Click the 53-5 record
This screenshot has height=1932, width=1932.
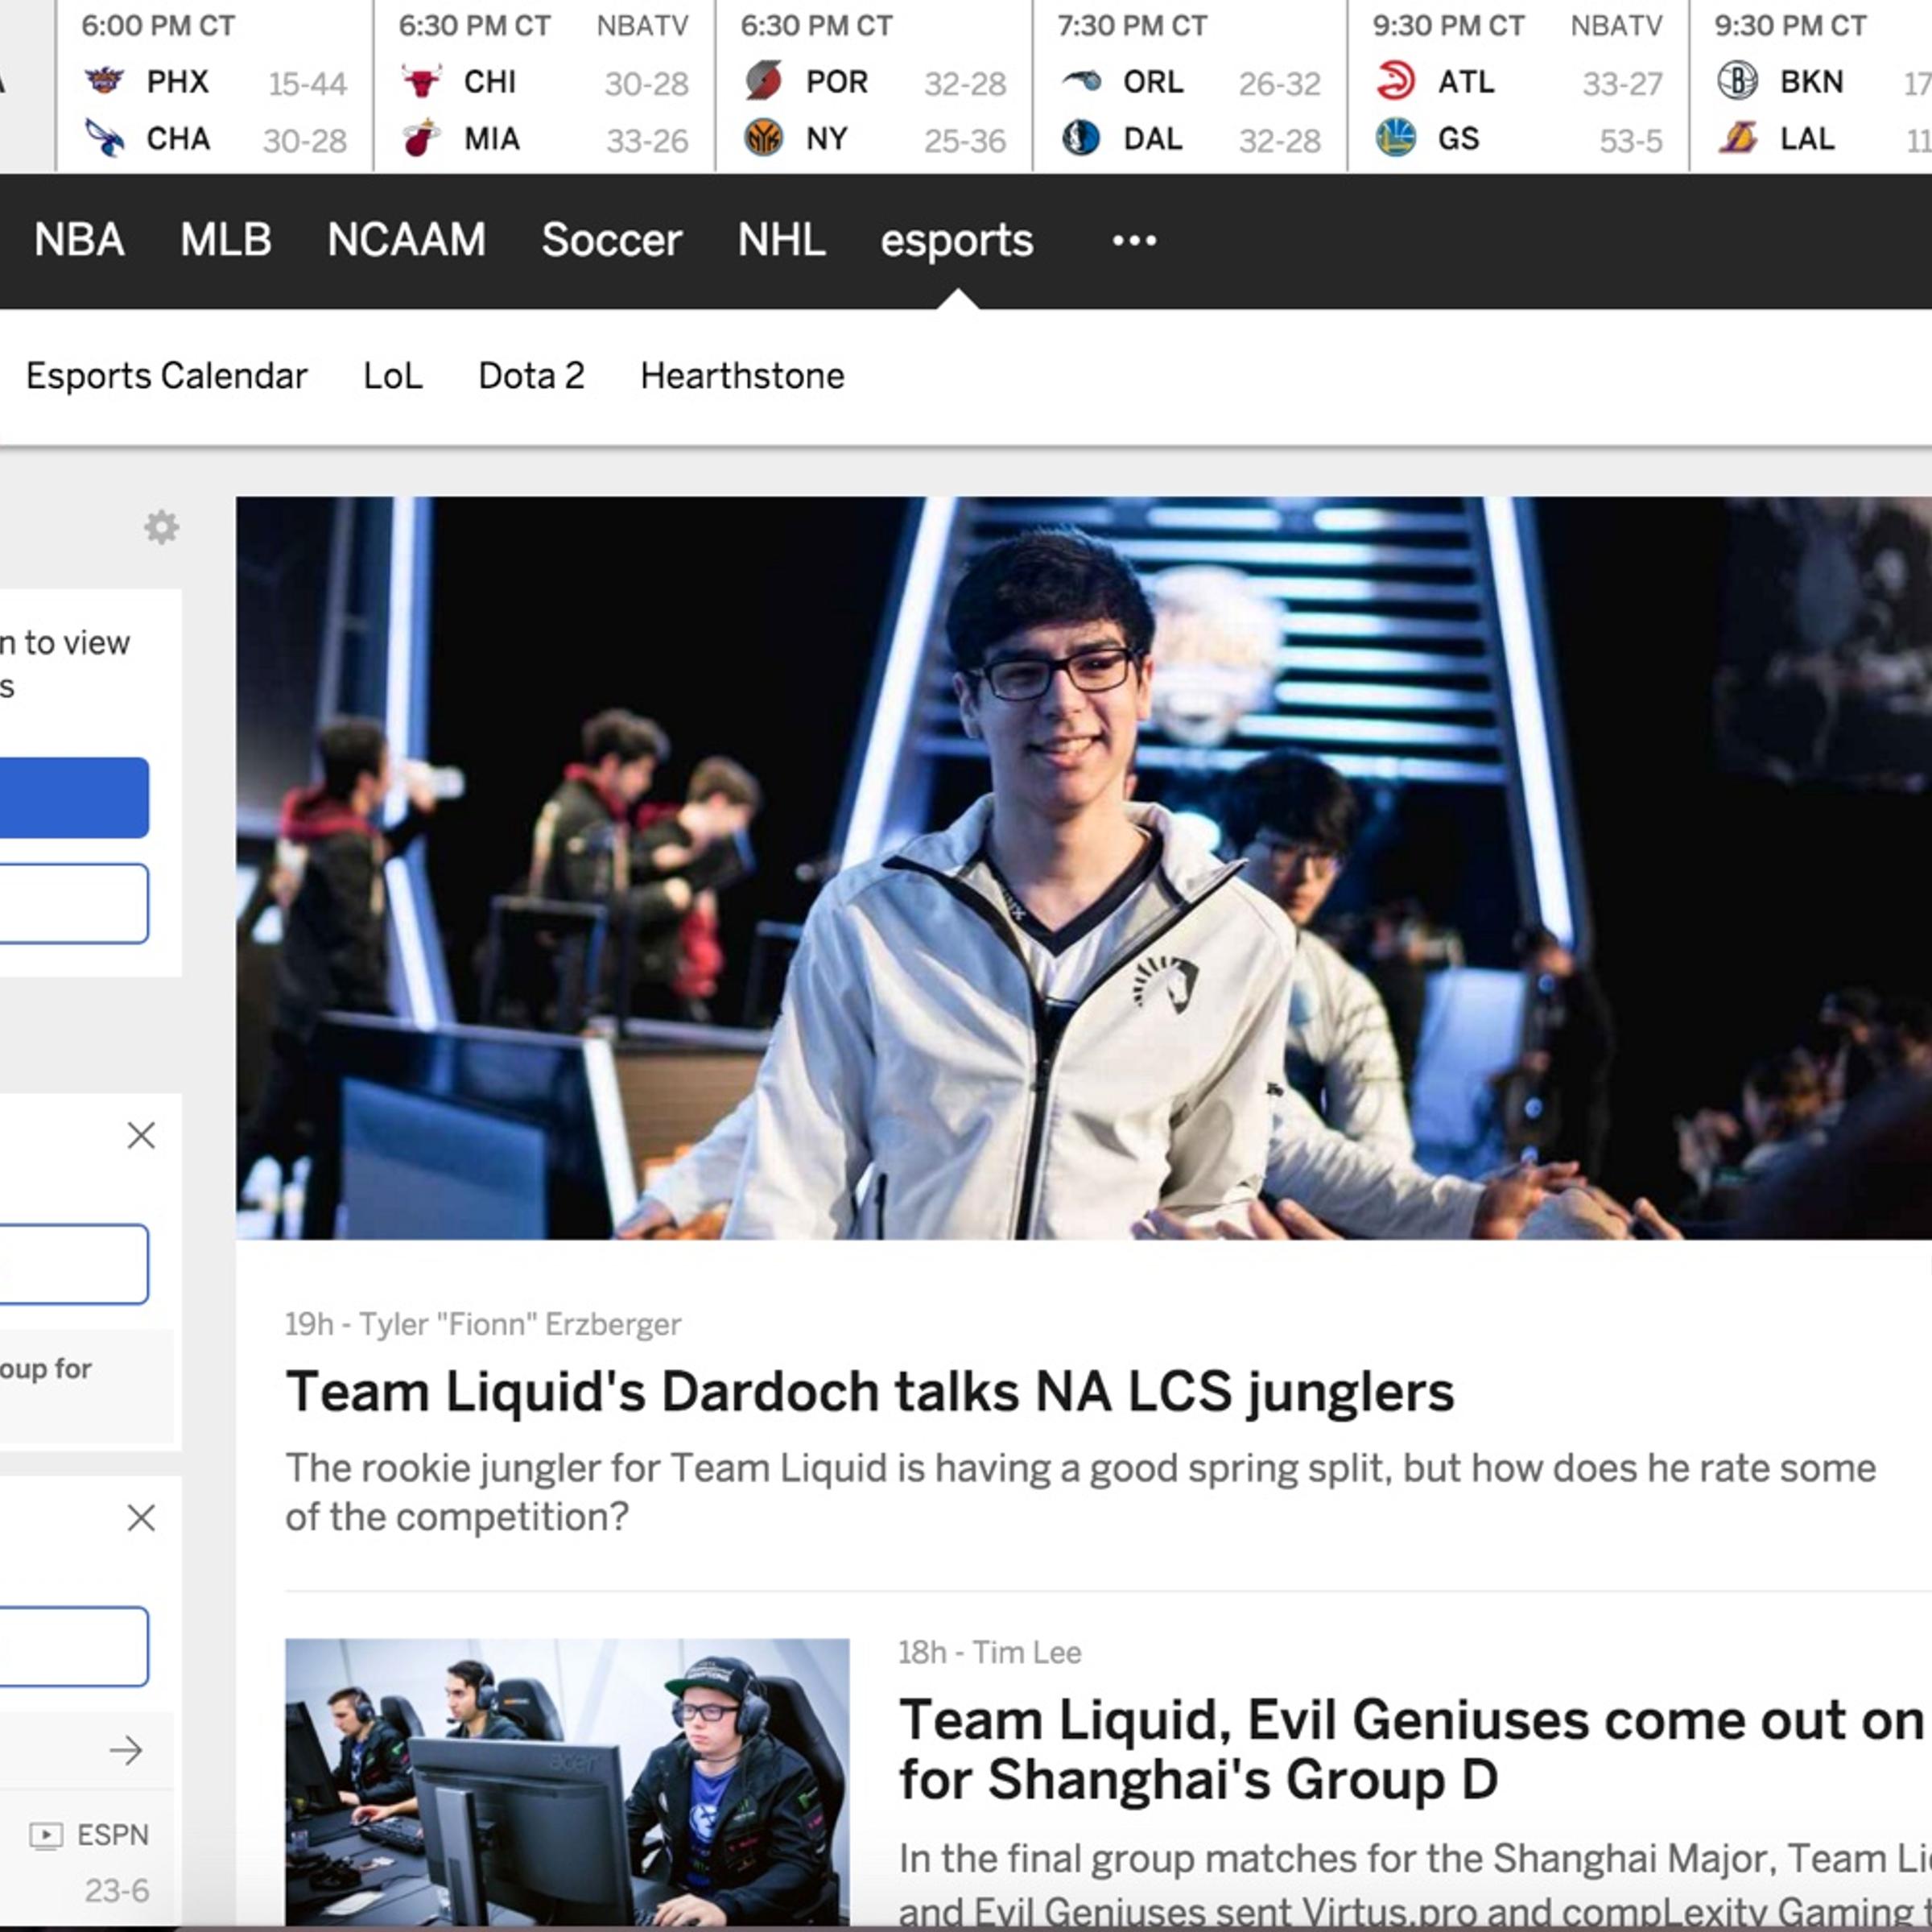[x=1631, y=141]
